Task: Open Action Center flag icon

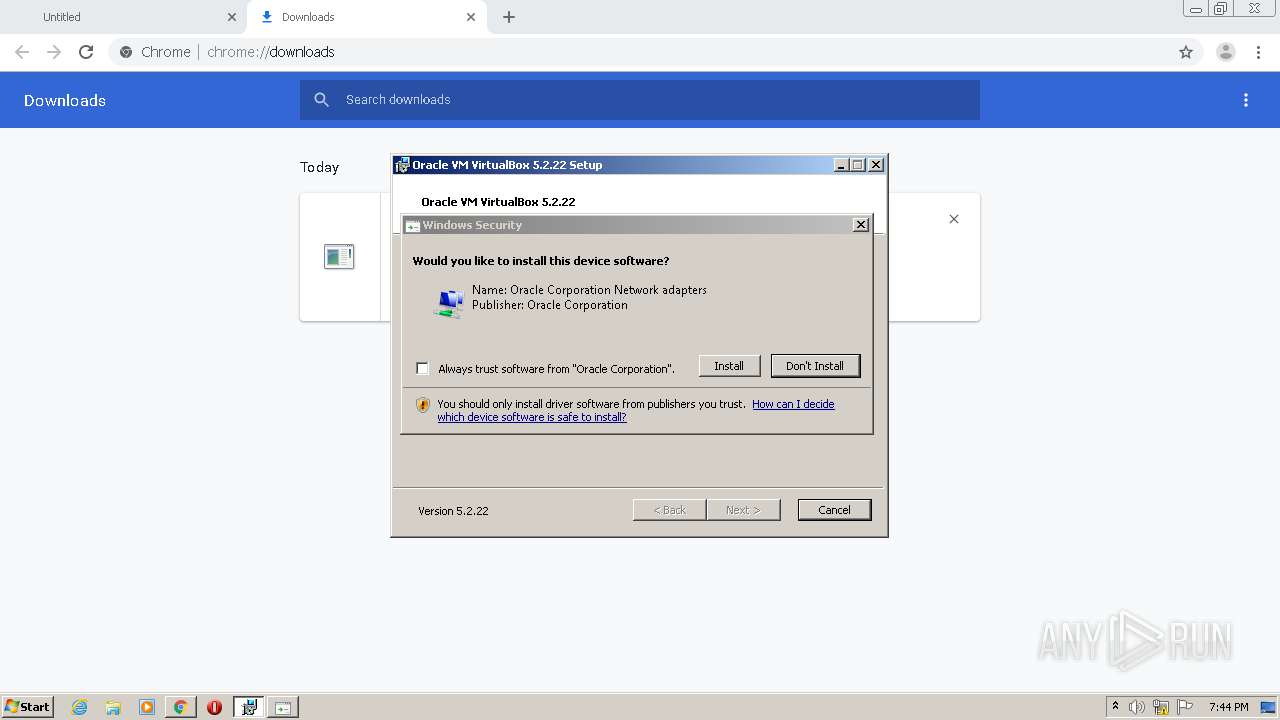Action: pyautogui.click(x=1185, y=707)
